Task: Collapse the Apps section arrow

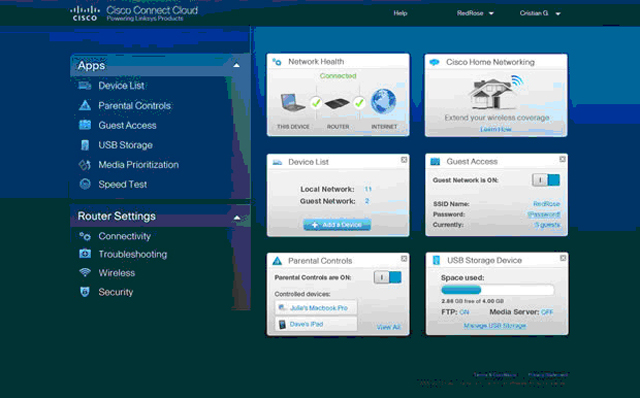Action: click(236, 65)
